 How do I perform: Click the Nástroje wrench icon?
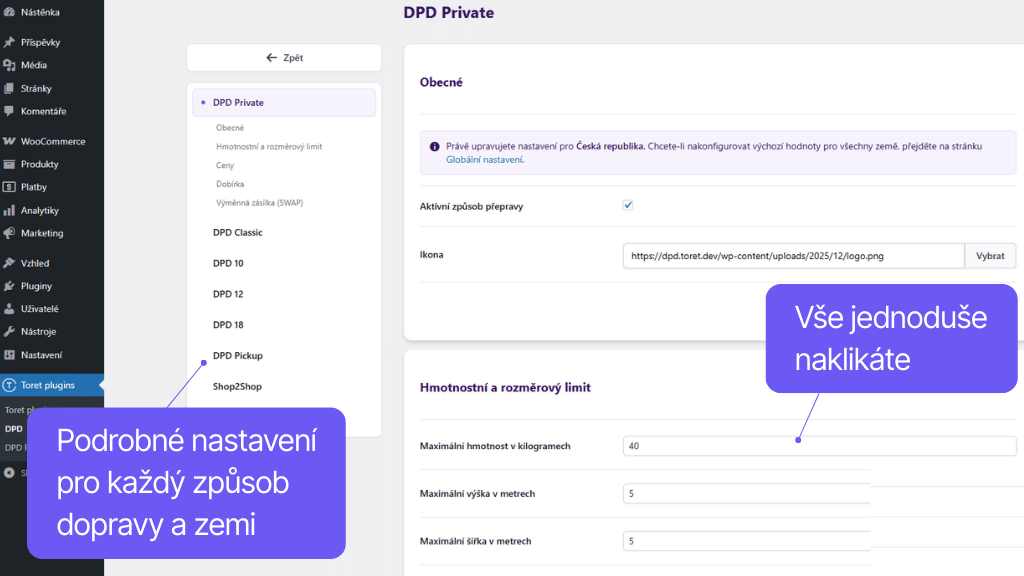click(x=9, y=332)
